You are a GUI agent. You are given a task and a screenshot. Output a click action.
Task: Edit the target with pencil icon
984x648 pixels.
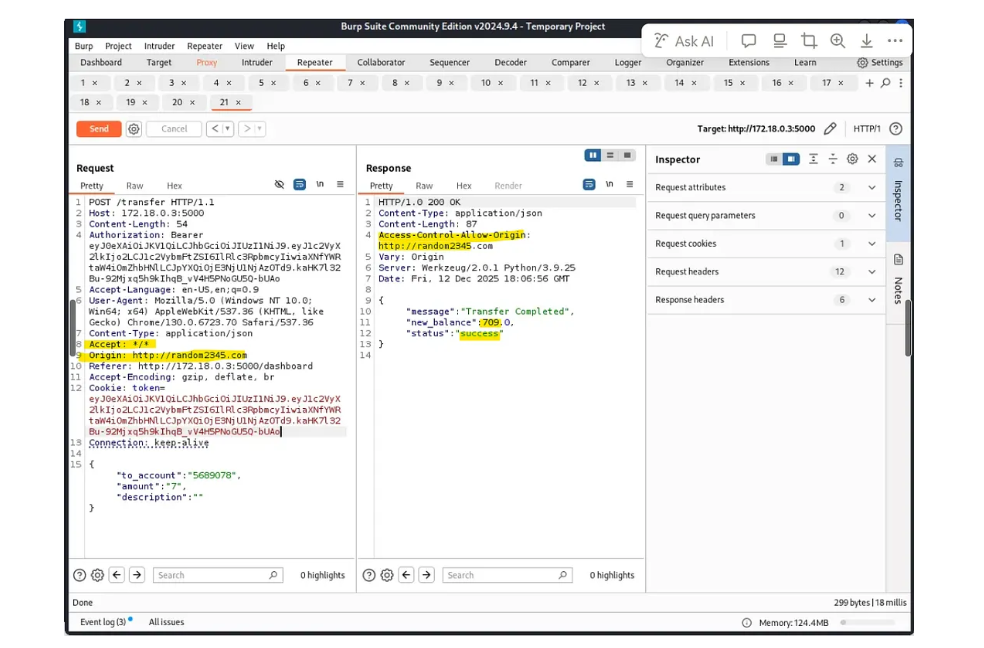[x=830, y=129]
